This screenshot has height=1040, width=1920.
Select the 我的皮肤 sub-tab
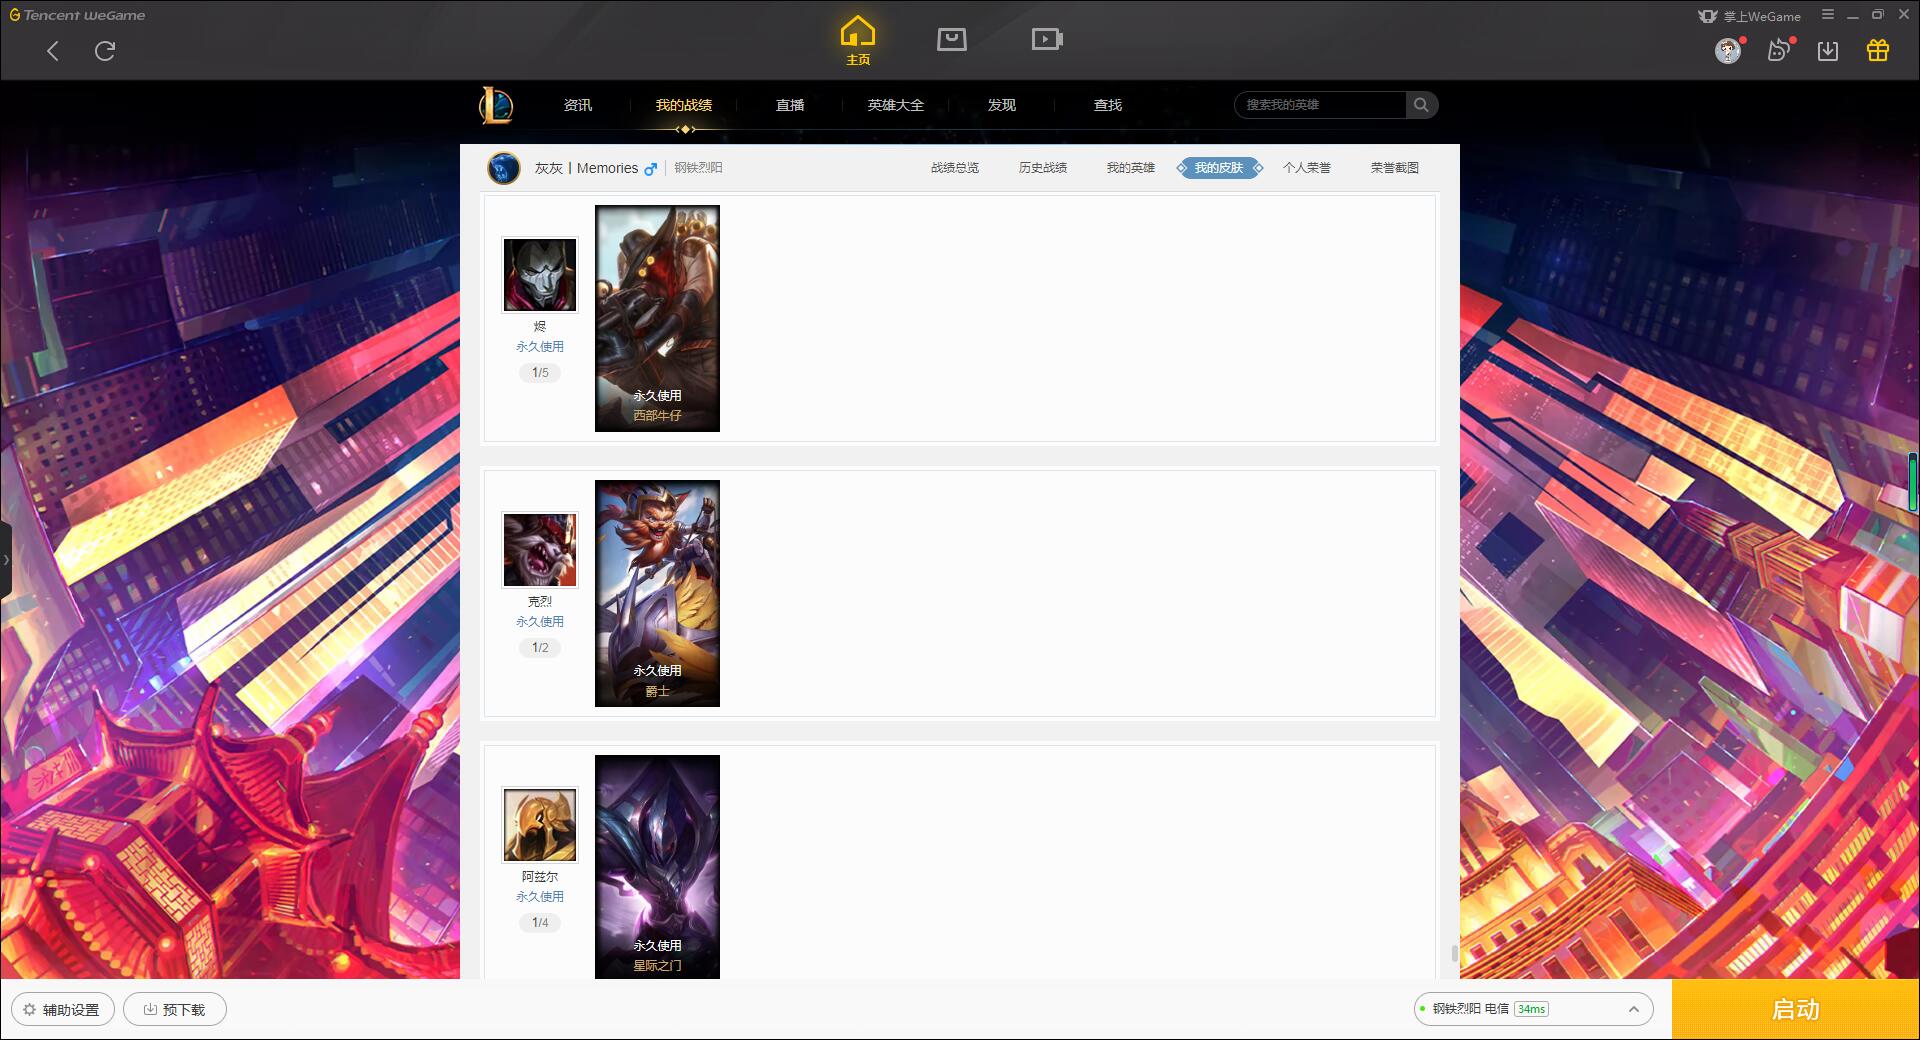click(x=1219, y=168)
